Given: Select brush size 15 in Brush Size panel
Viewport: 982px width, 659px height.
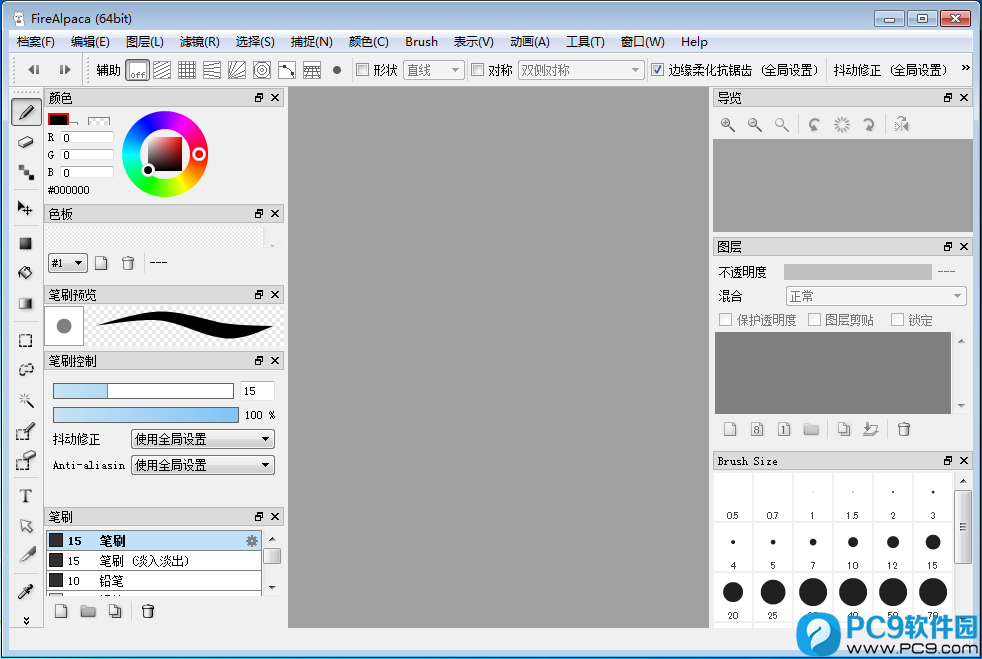Looking at the screenshot, I should [x=933, y=548].
